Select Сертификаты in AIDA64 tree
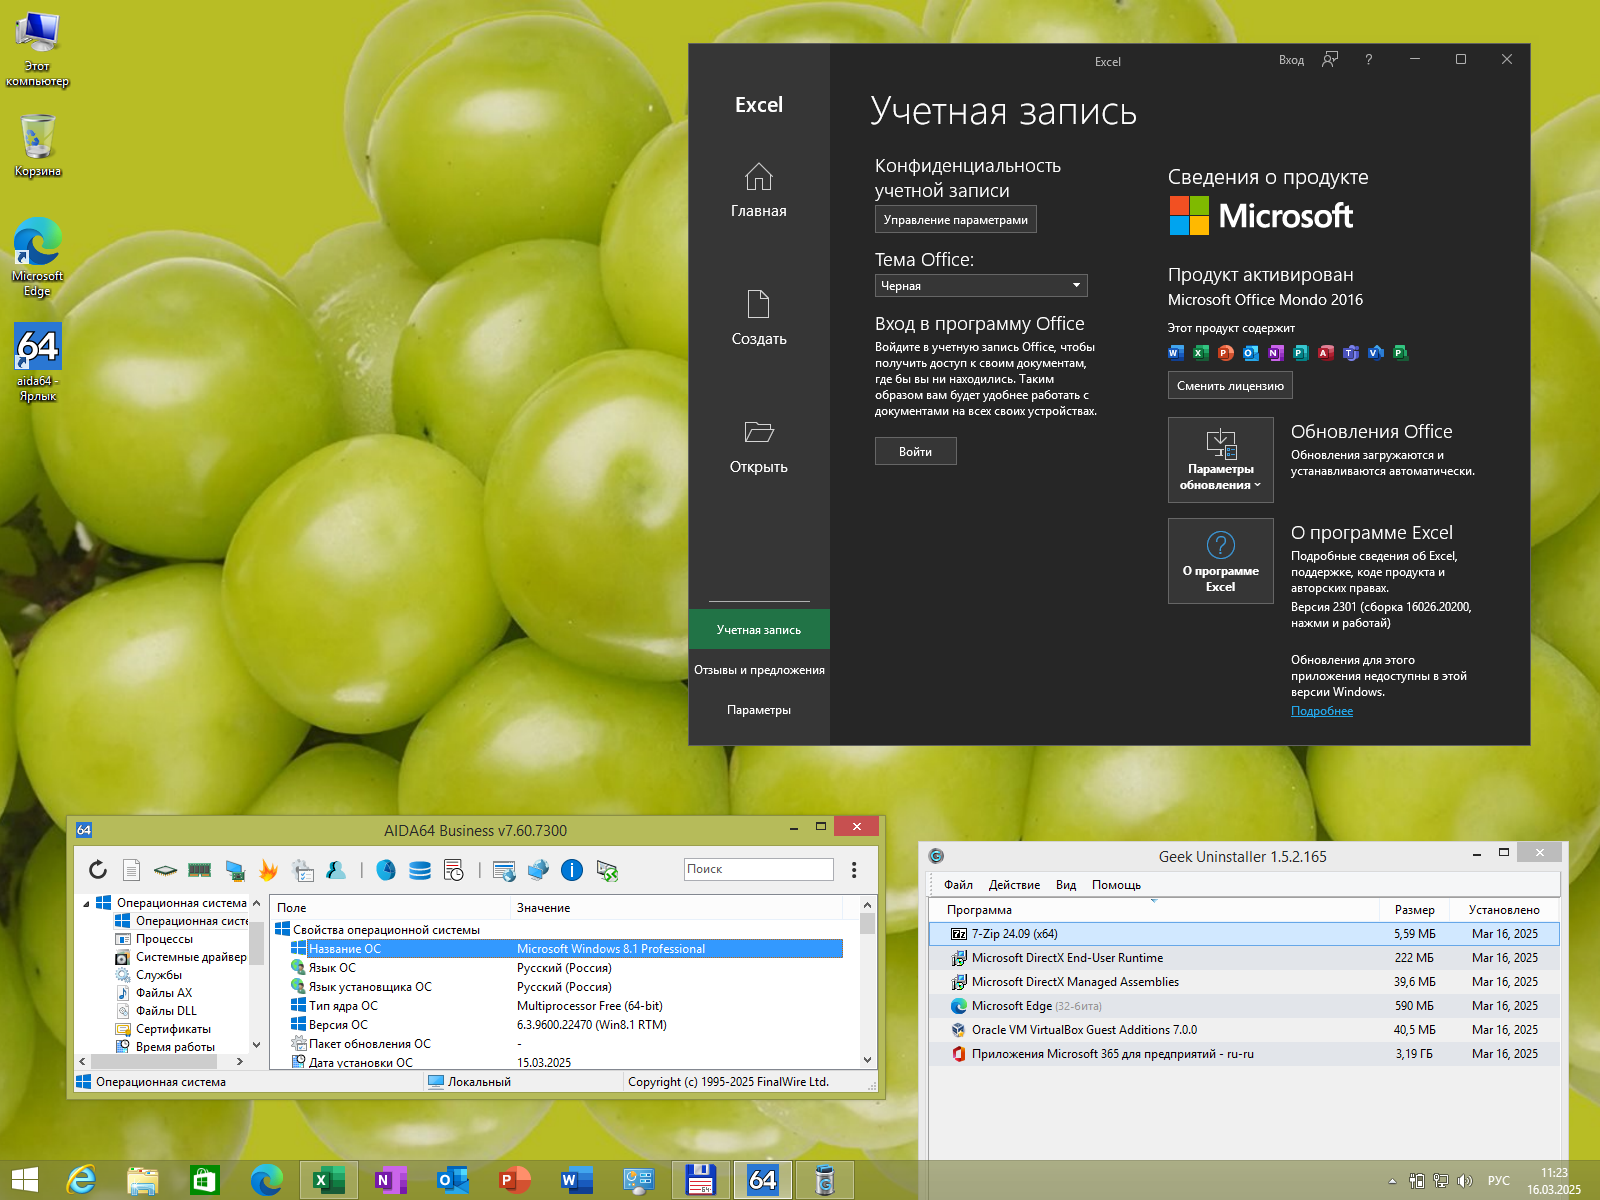Screen dimensions: 1600x1200 (173, 1029)
